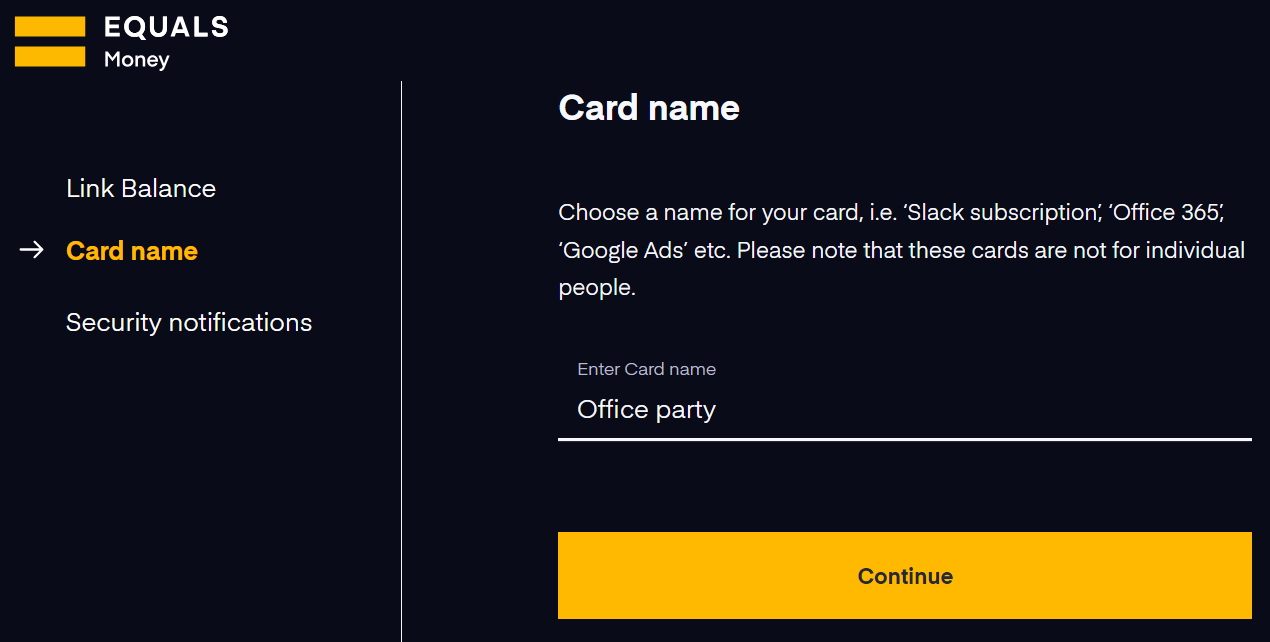Image resolution: width=1270 pixels, height=642 pixels.
Task: Click the EQUALS wordmark text
Action: (x=166, y=28)
